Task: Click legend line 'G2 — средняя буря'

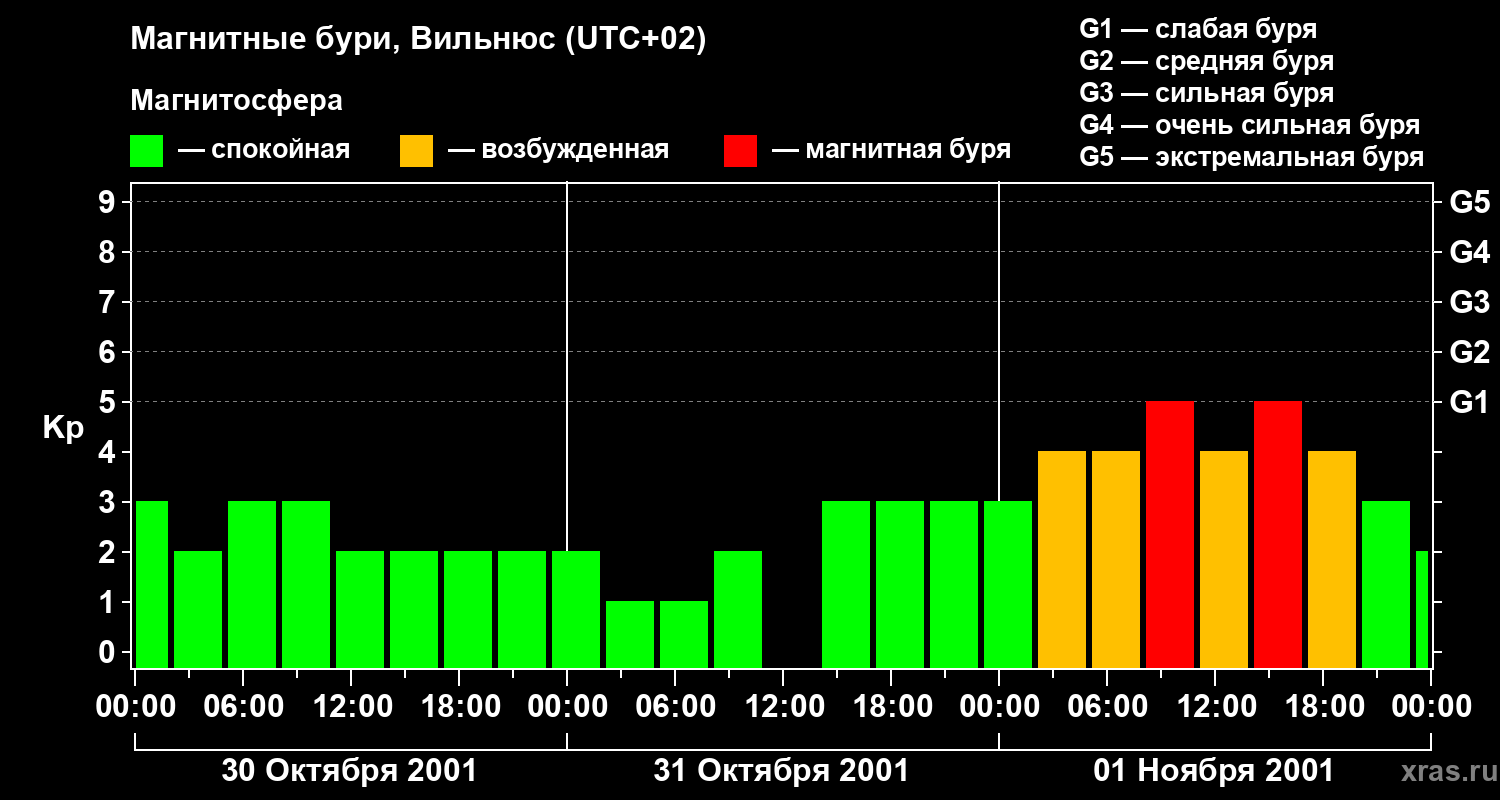Action: click(x=1207, y=61)
